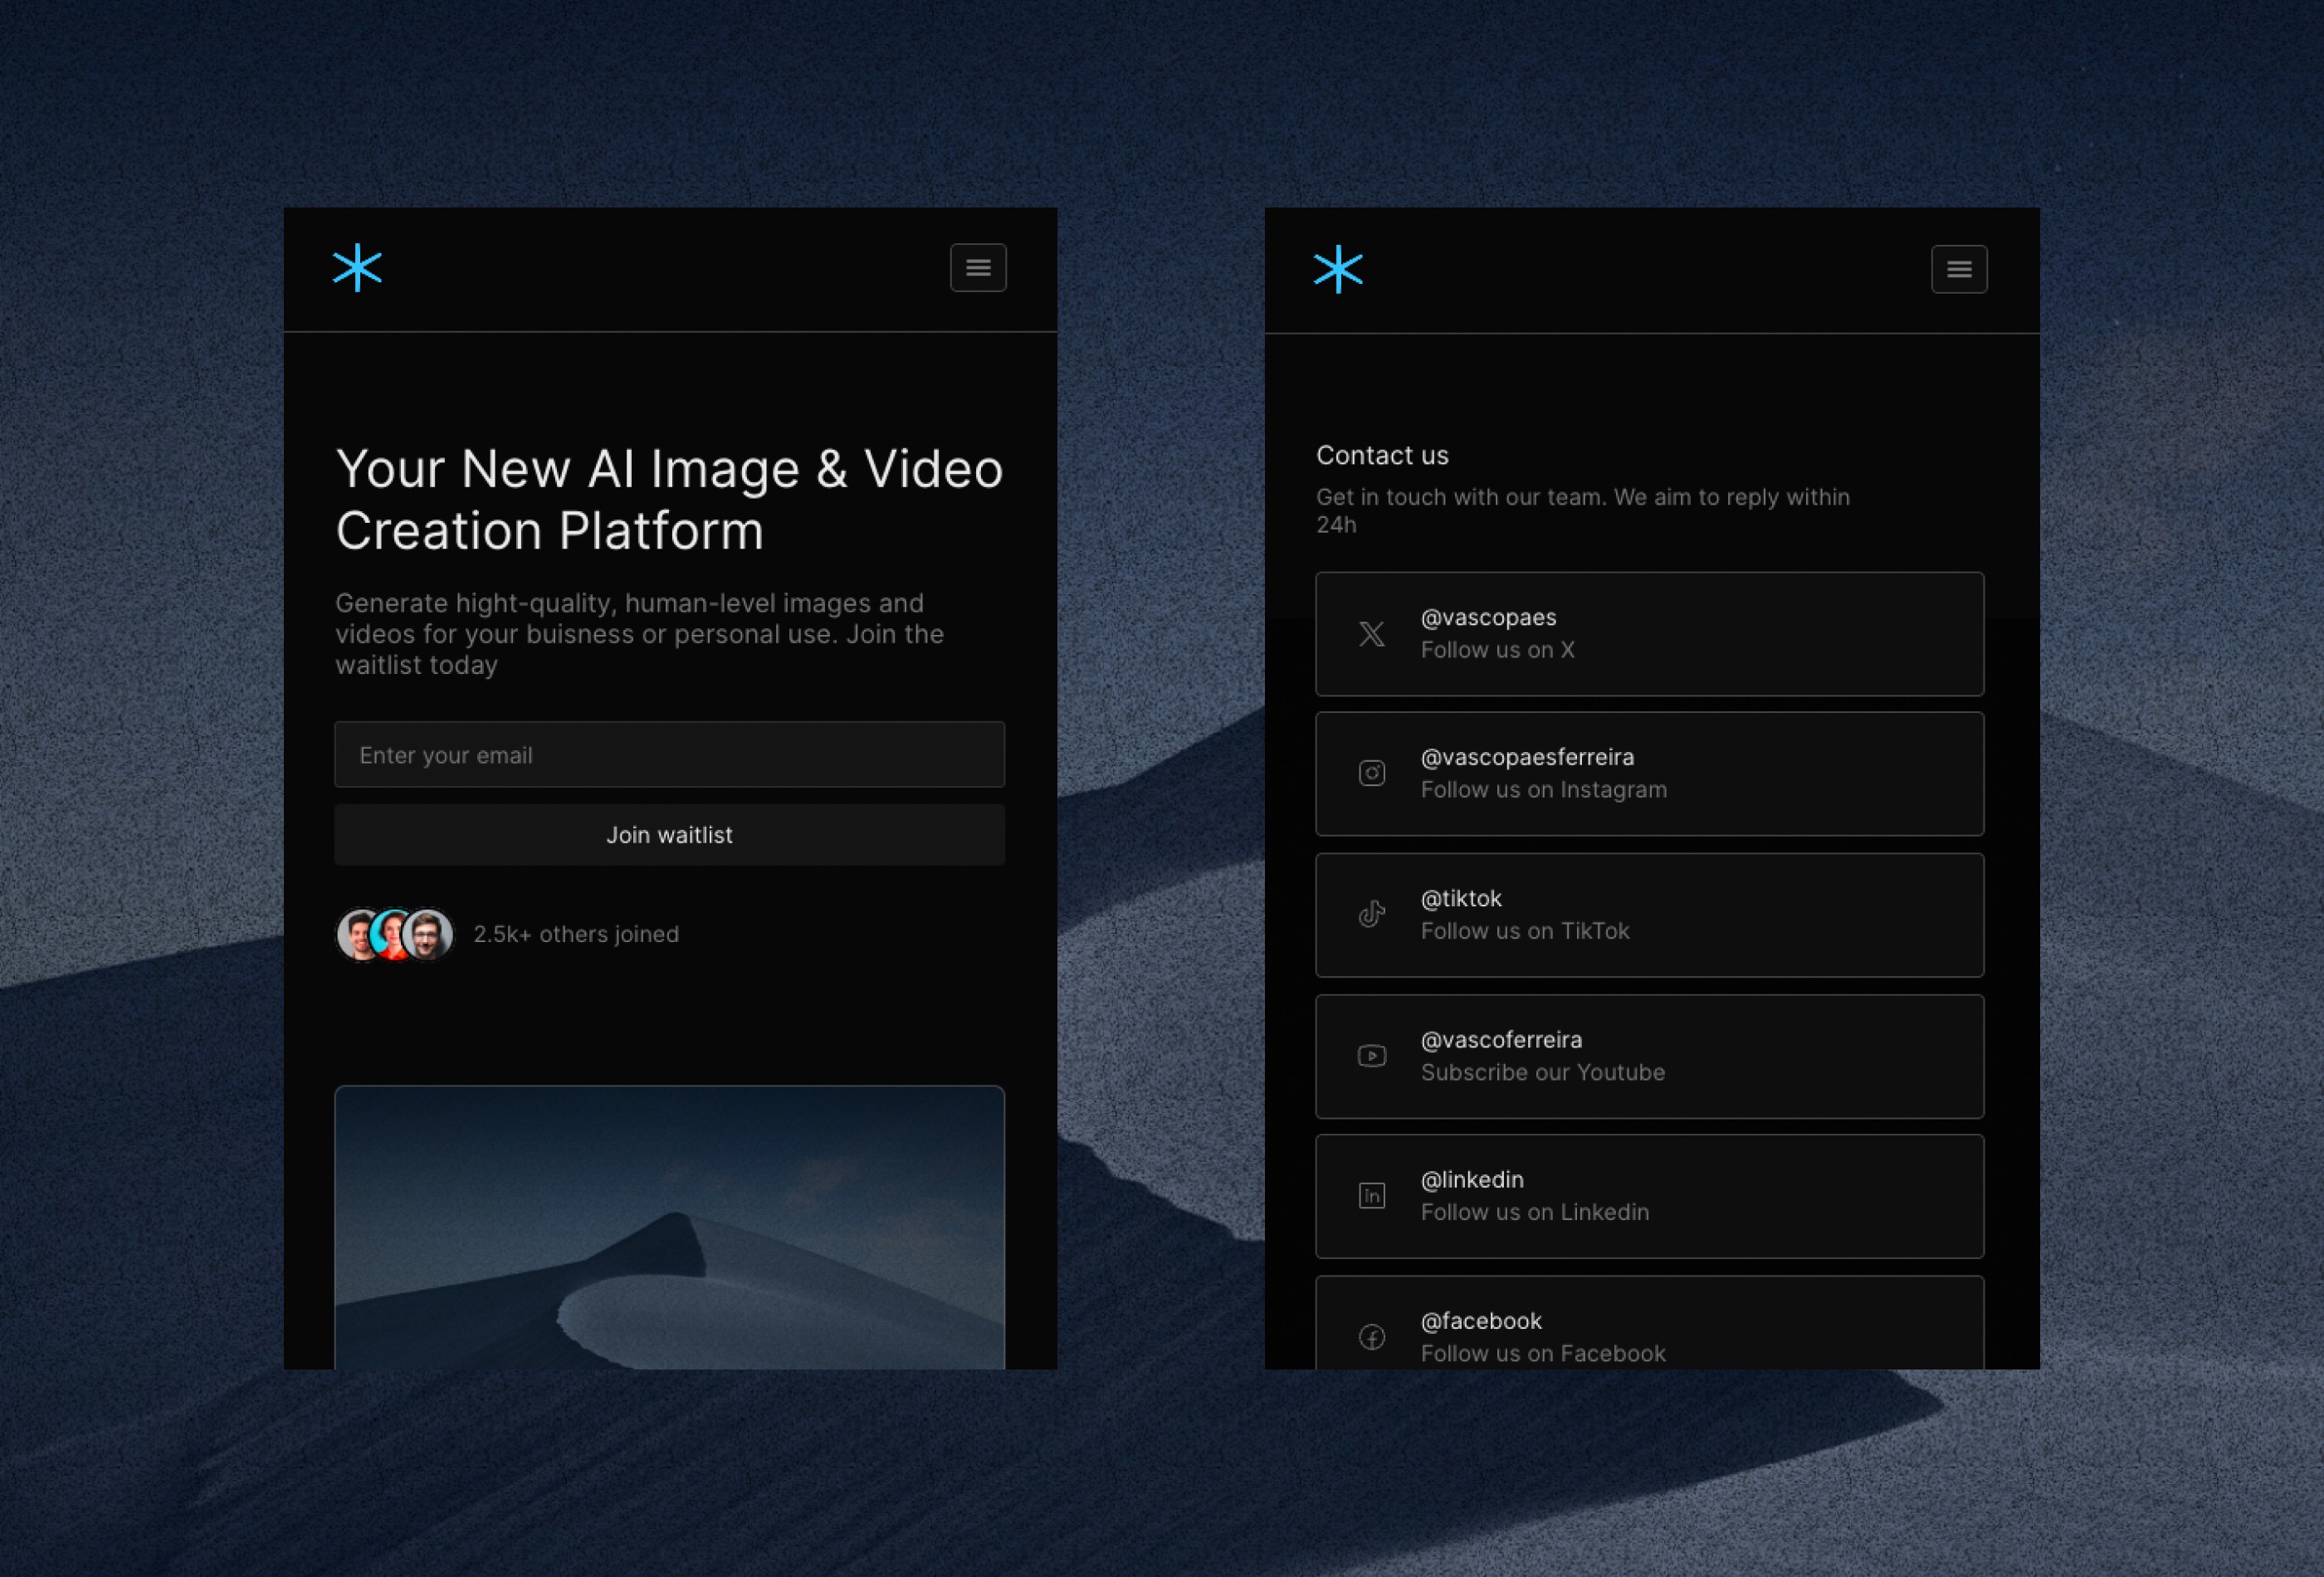Click the Enter your email field
This screenshot has height=1577, width=2324.
[x=669, y=755]
